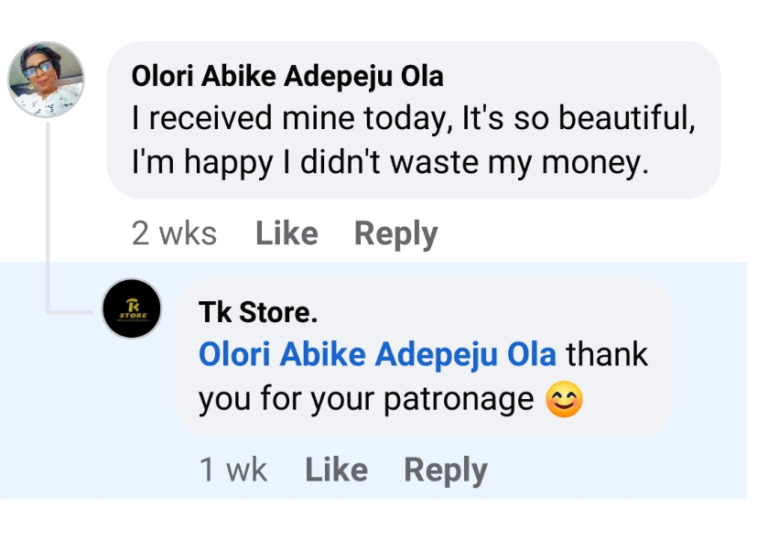The height and width of the screenshot is (540, 768).
Task: Open Olori Abike Adepeju Ola's profile picture
Action: (46, 80)
